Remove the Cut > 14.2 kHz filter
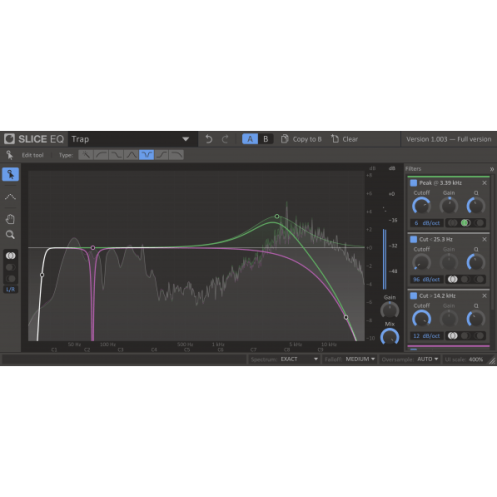This screenshot has width=497, height=497. (x=484, y=296)
